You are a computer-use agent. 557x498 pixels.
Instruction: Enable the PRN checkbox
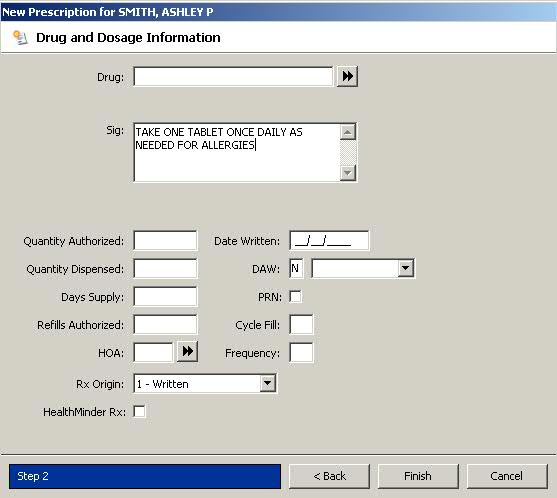(x=296, y=297)
